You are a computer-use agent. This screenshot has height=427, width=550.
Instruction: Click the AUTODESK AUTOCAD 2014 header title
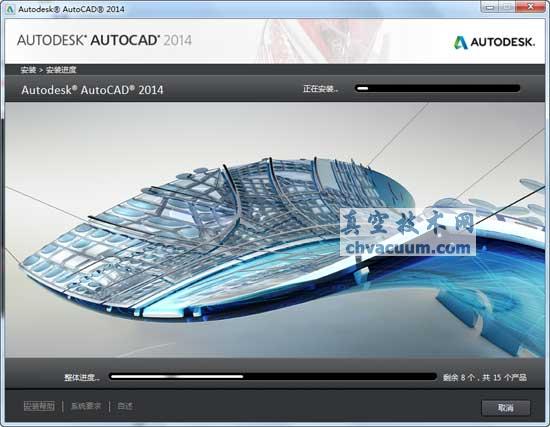coord(104,40)
